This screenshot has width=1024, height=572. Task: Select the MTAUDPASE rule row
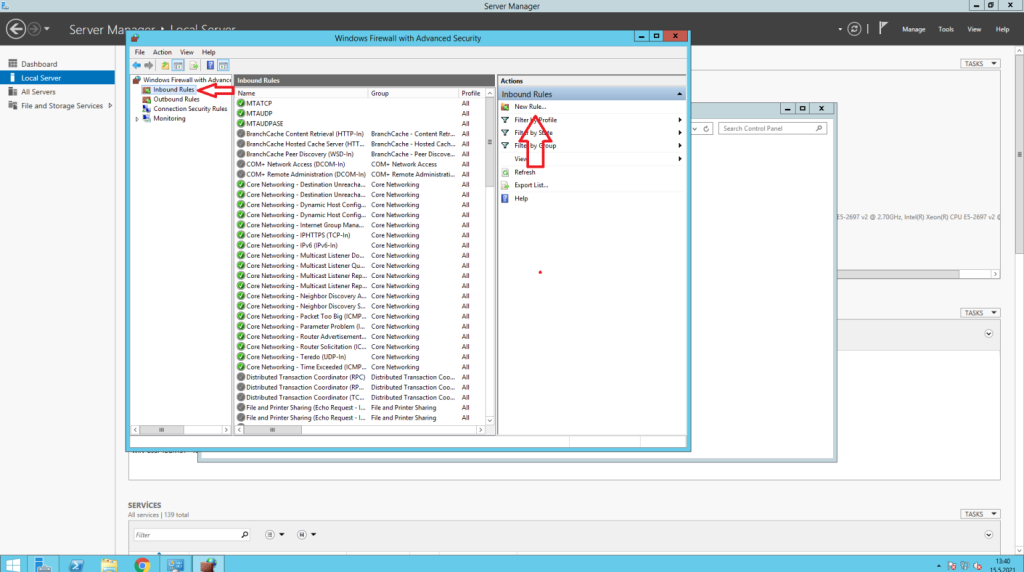360,123
